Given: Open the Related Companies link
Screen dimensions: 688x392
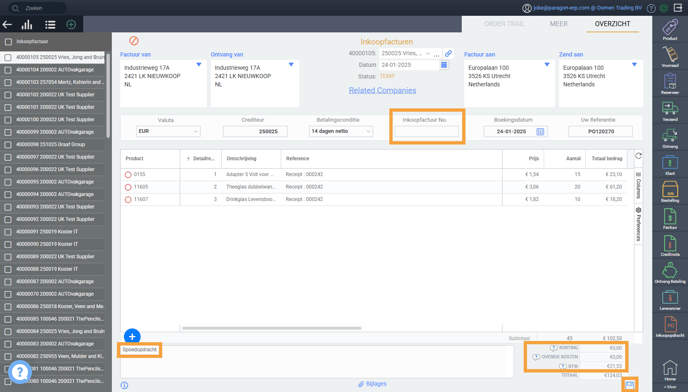Looking at the screenshot, I should [x=383, y=90].
